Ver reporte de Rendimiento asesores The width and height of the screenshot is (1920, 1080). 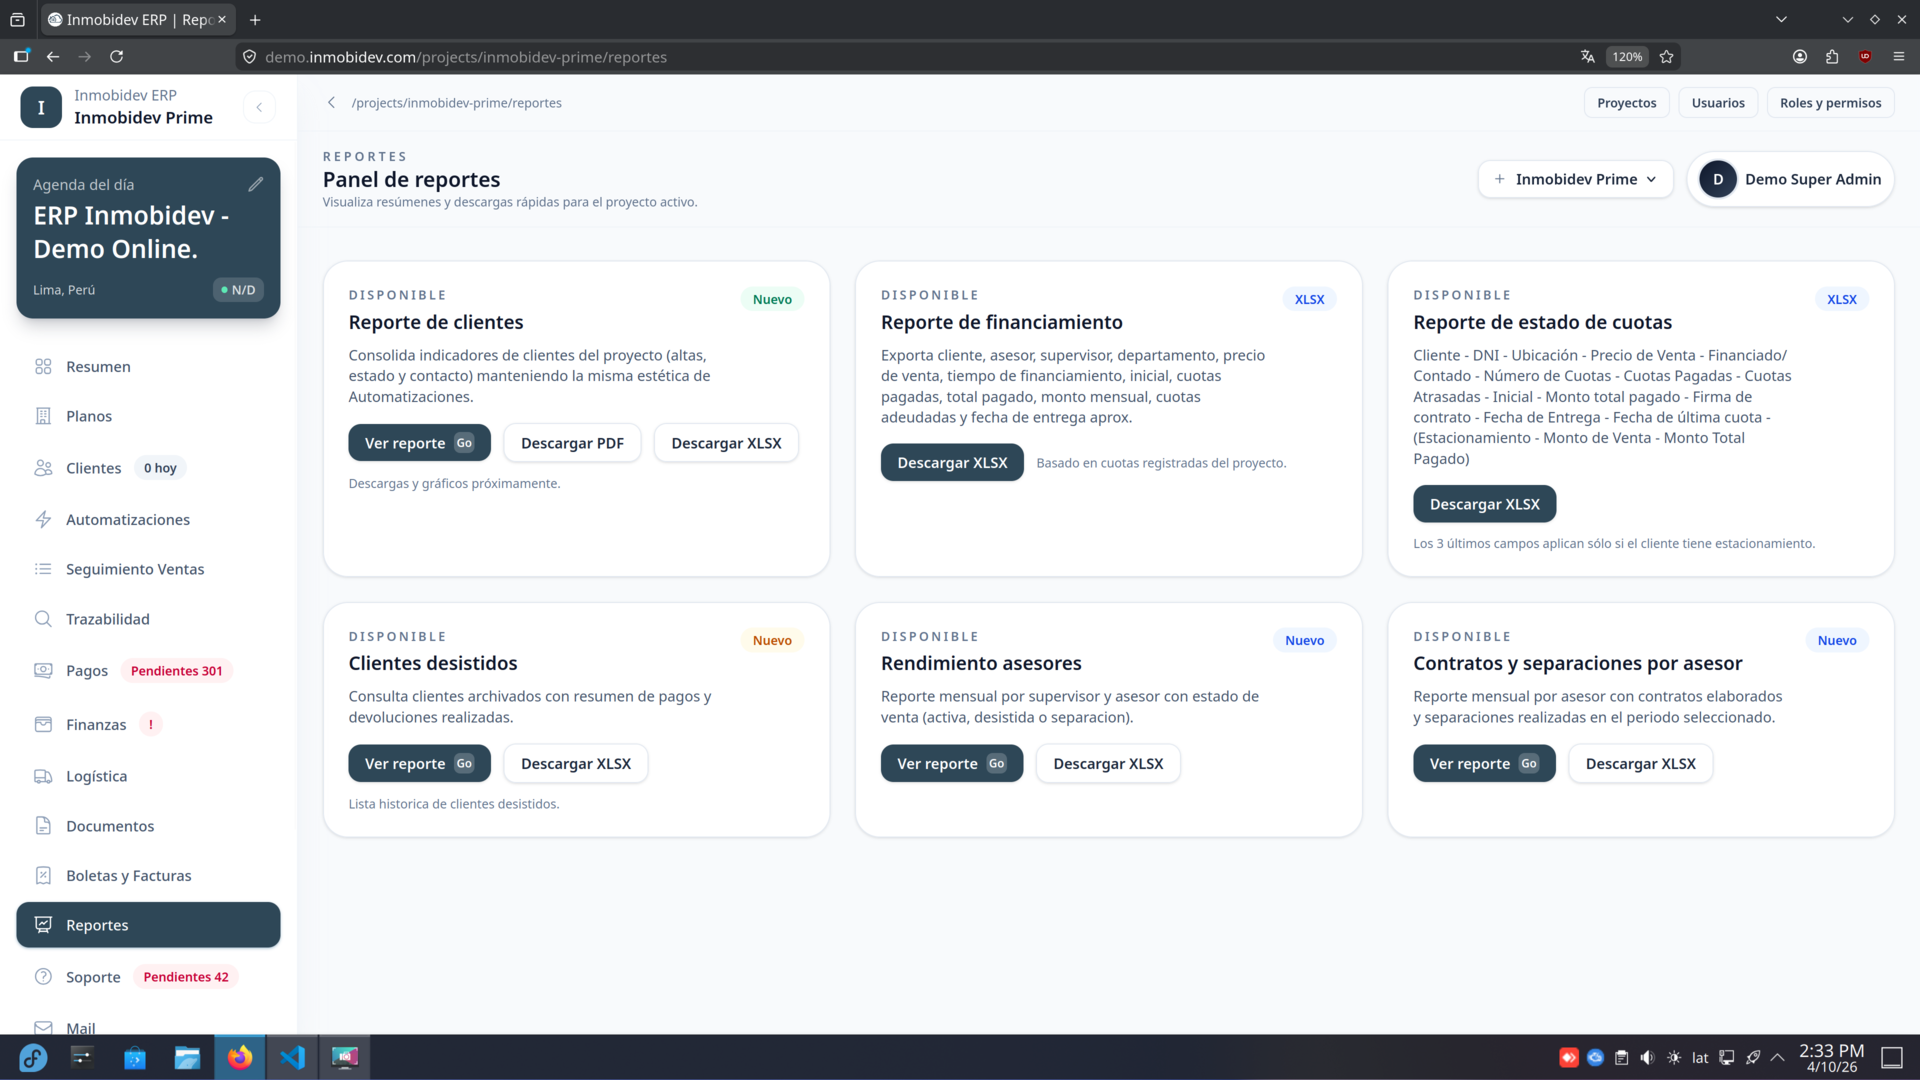coord(951,763)
